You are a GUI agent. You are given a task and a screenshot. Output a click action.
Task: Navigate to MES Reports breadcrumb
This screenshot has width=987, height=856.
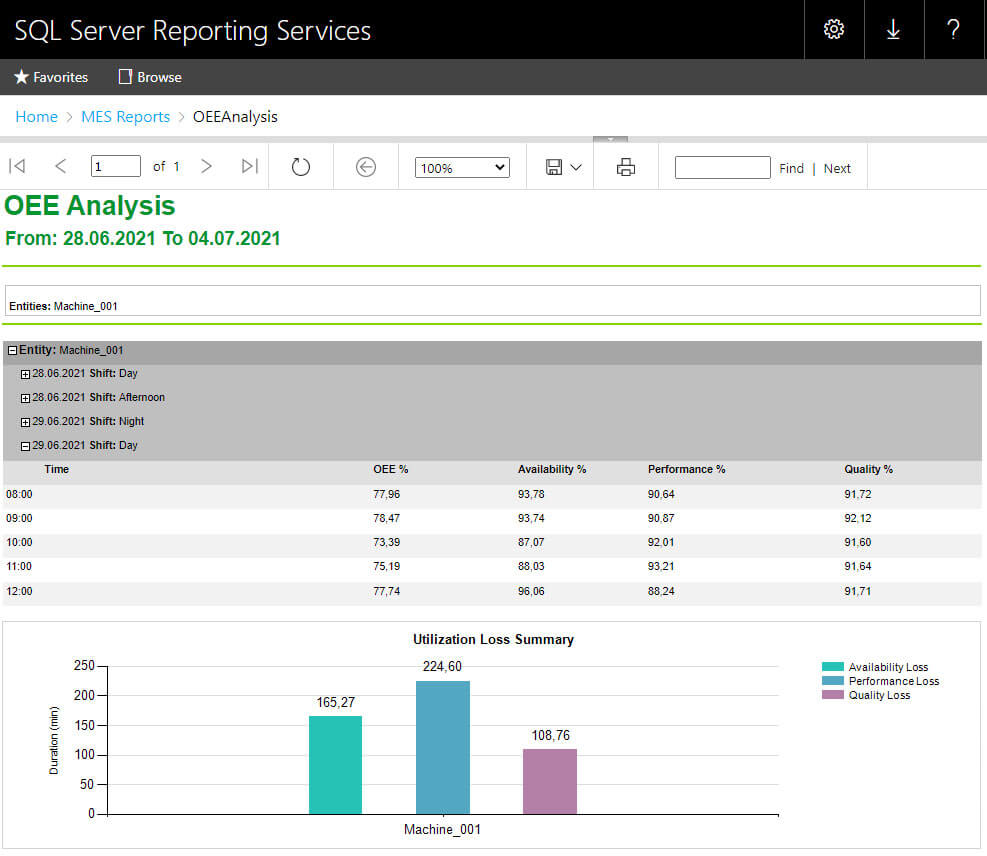click(x=125, y=117)
